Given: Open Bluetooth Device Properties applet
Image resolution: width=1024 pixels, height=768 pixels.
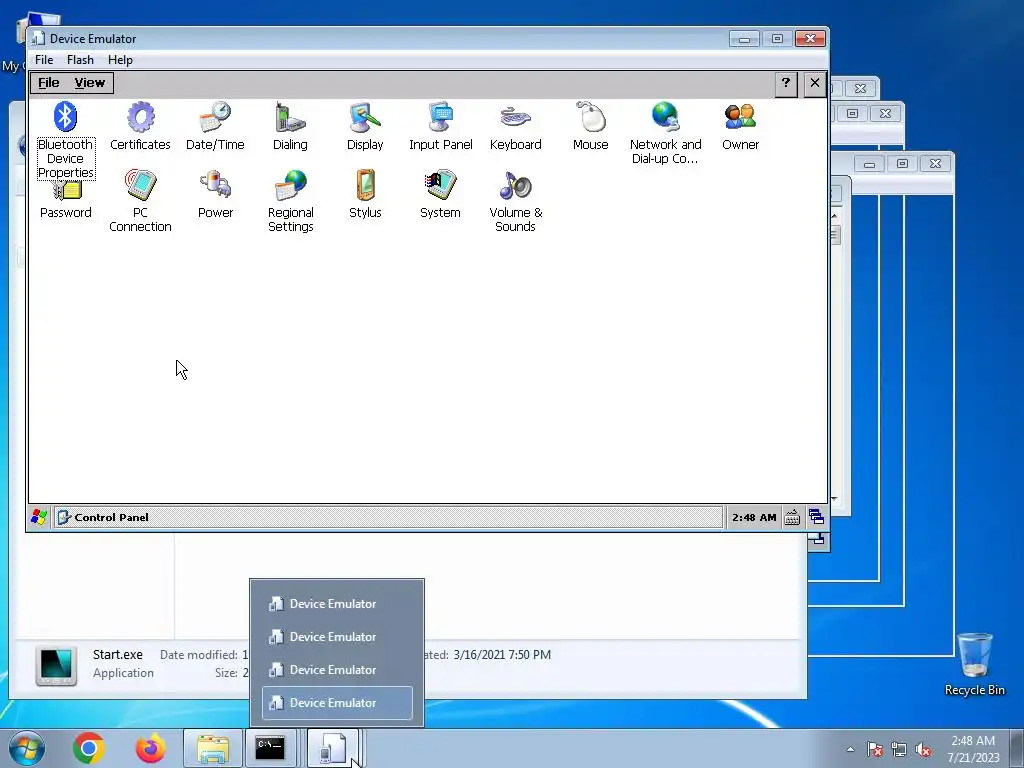Looking at the screenshot, I should click(65, 140).
